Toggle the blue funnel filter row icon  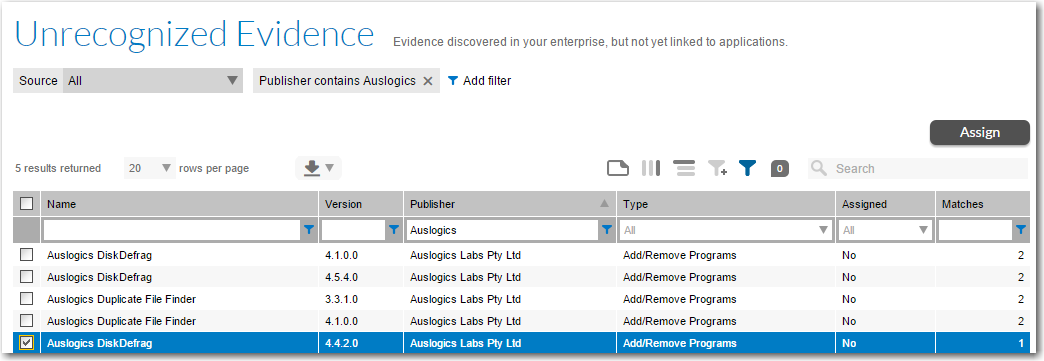coord(748,169)
